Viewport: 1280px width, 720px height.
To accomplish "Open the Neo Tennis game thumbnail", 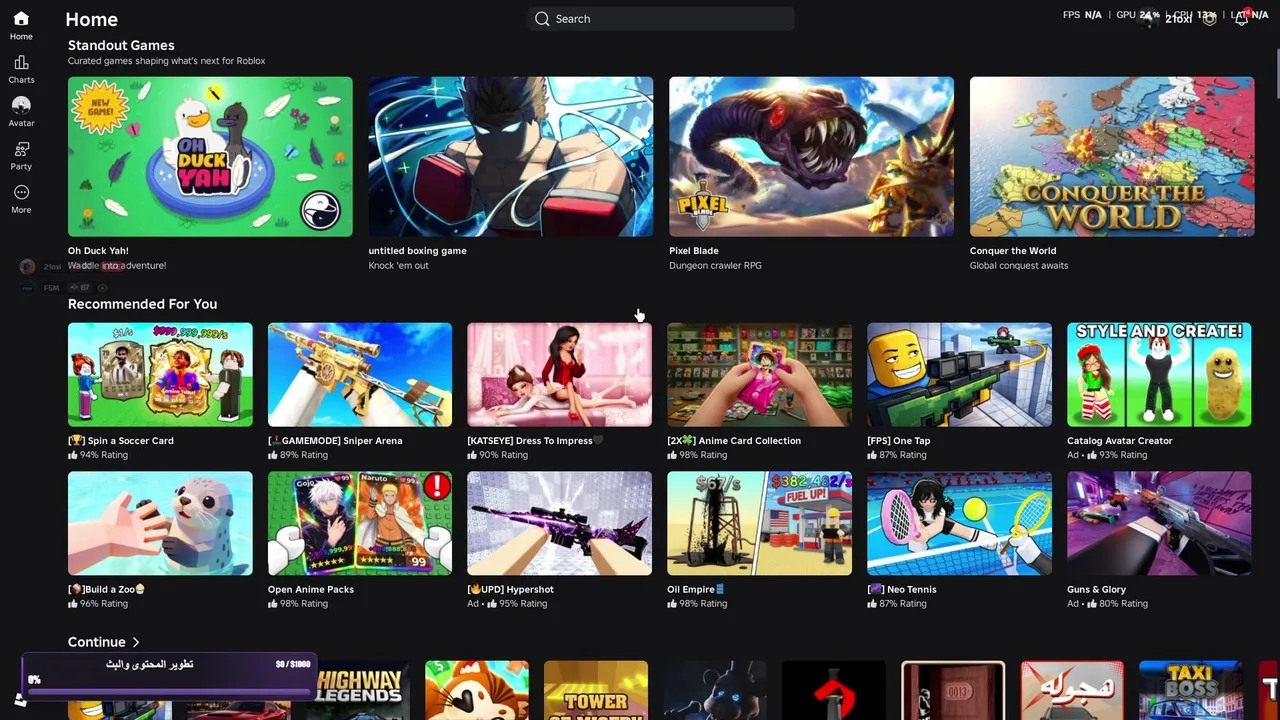I will point(959,523).
